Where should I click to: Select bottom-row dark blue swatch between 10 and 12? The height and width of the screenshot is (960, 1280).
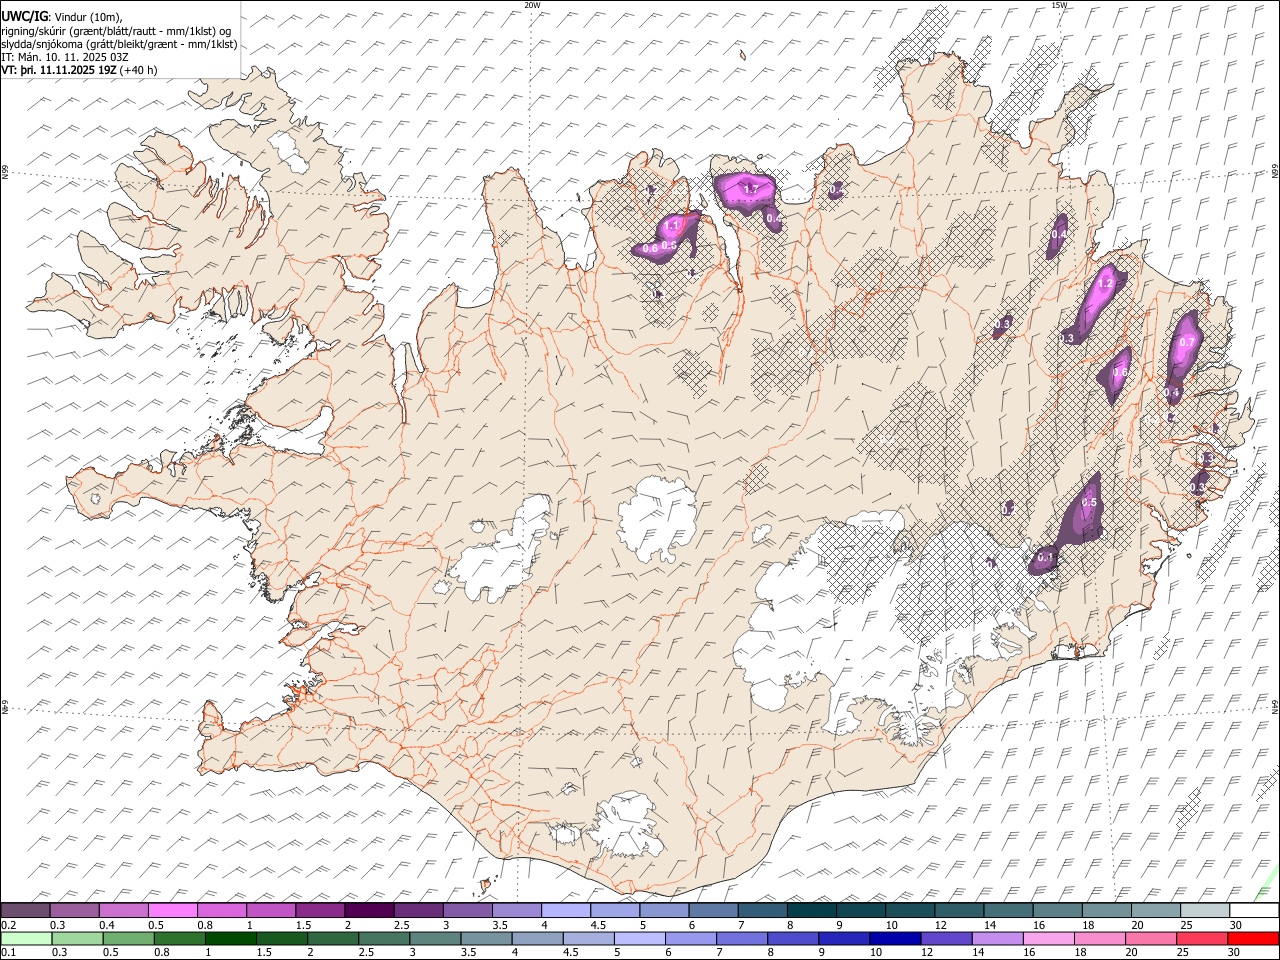[893, 938]
